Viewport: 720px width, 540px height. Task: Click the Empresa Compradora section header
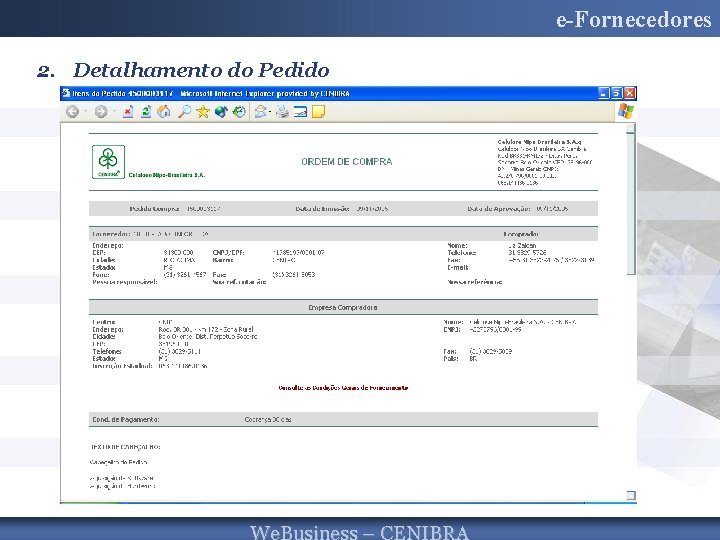pyautogui.click(x=343, y=307)
